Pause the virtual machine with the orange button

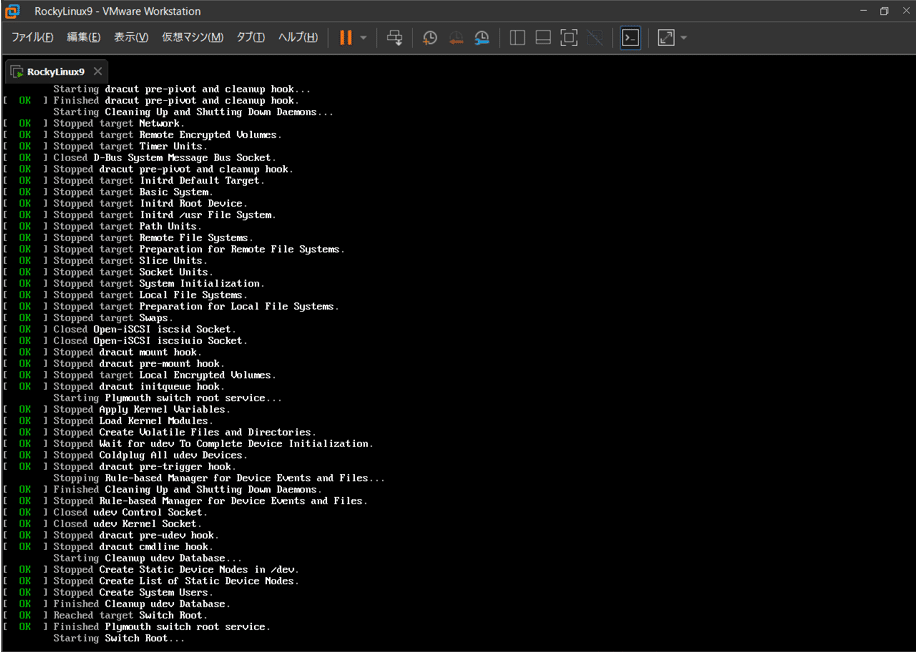tap(346, 38)
